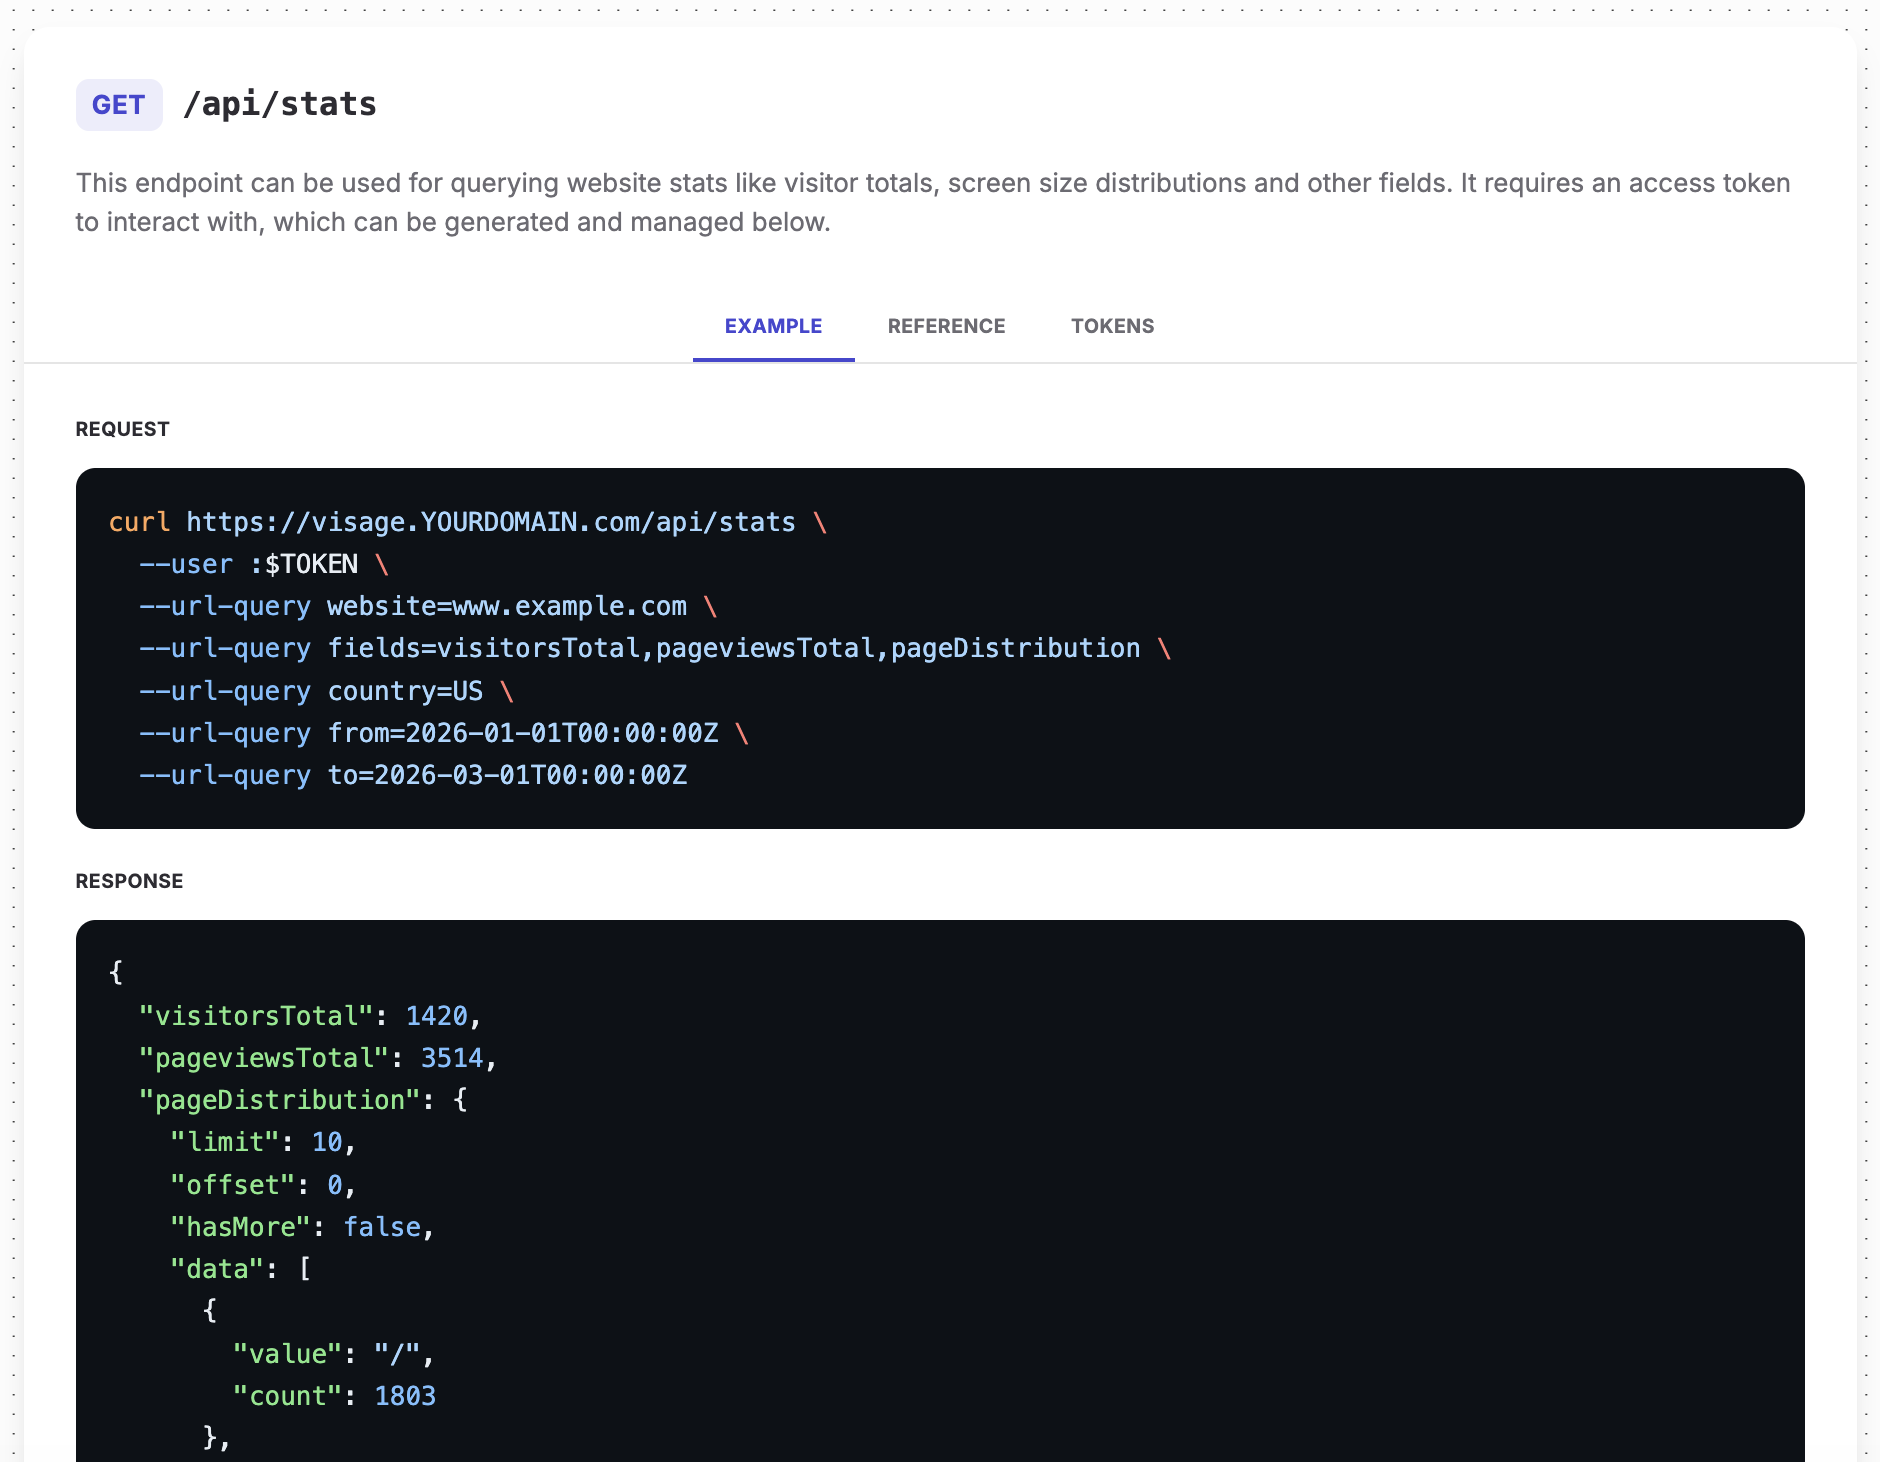Click the "pageDistribution" key in response

279,1100
